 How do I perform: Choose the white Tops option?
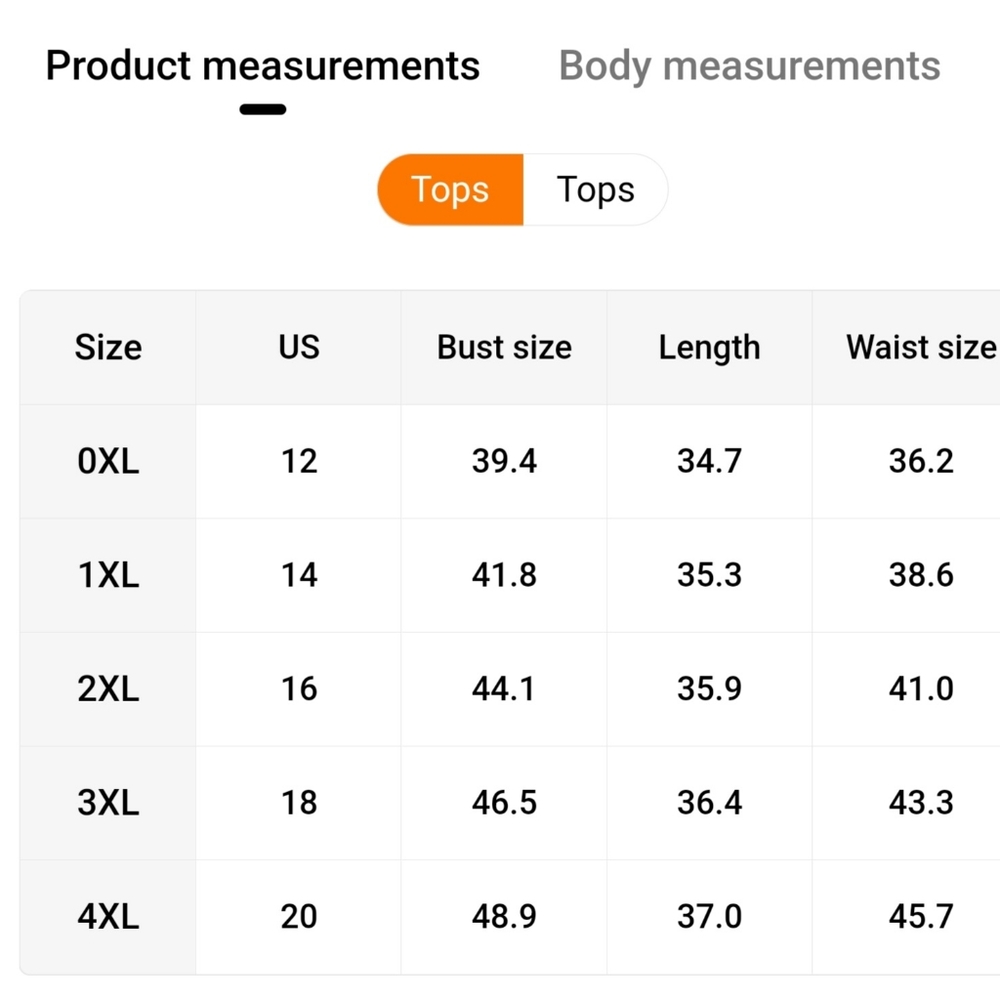[596, 189]
